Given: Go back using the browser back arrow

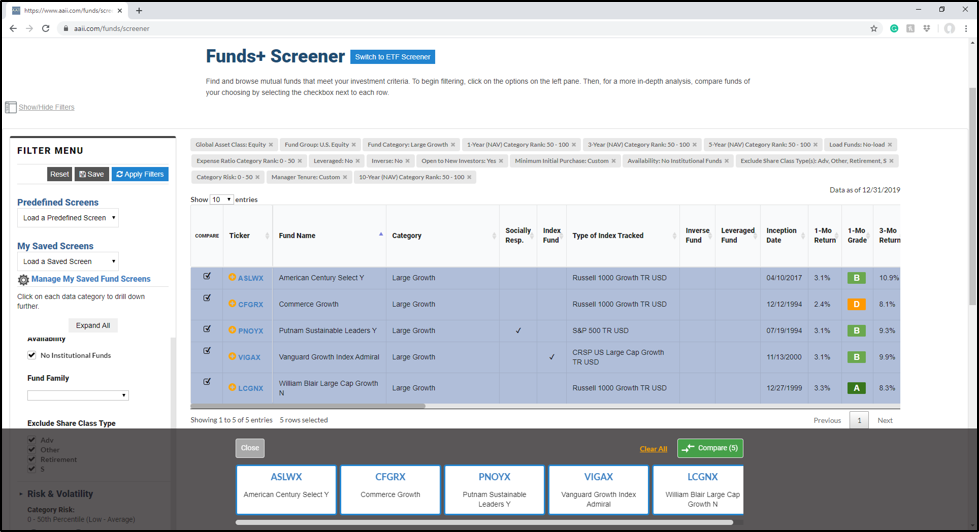Looking at the screenshot, I should tap(13, 29).
